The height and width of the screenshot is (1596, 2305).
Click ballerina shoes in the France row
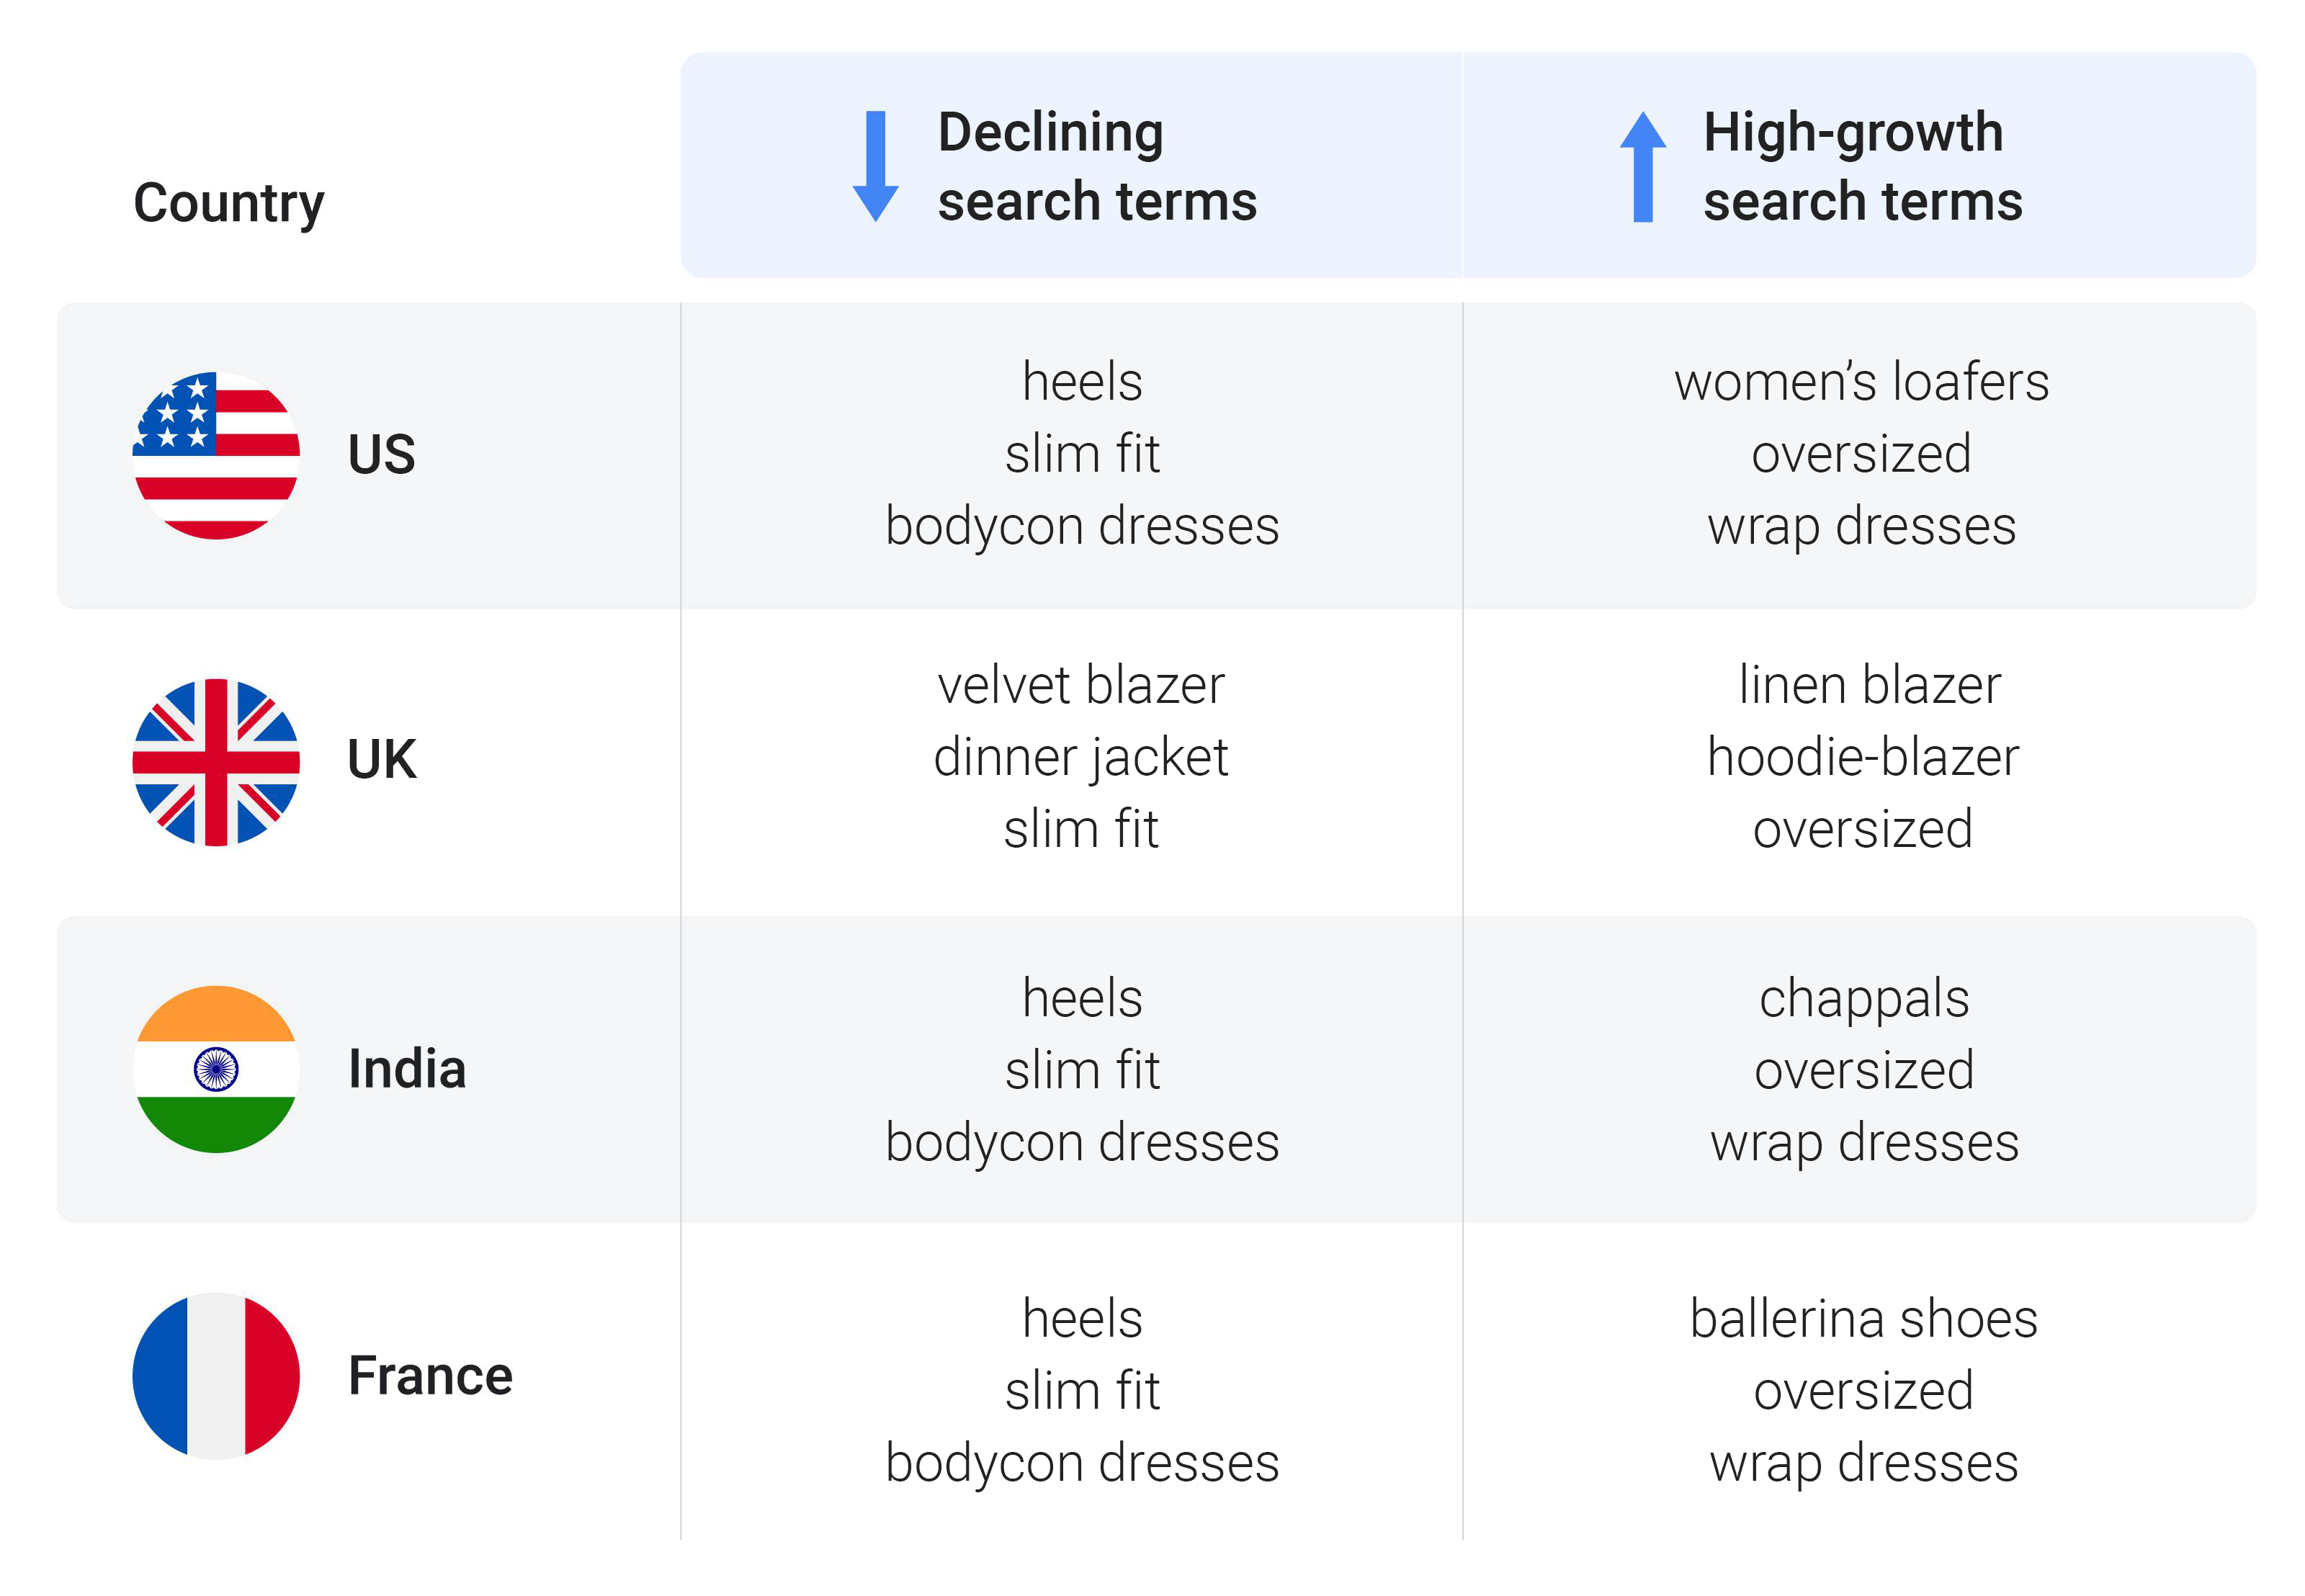[1864, 1319]
